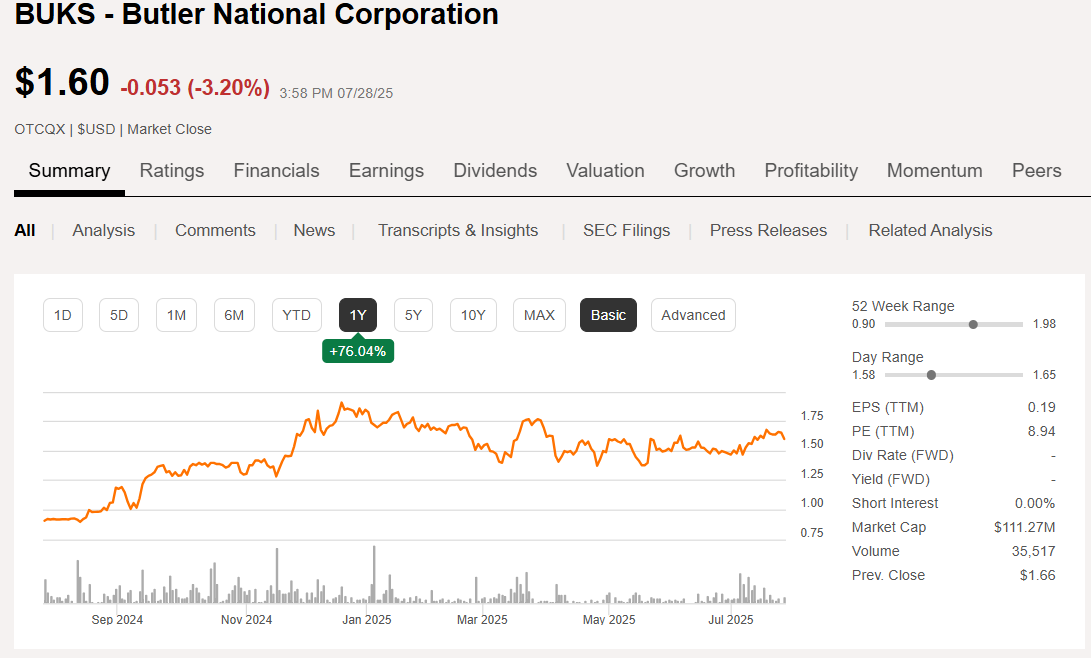Click the Volume value 35,517

coord(1033,551)
